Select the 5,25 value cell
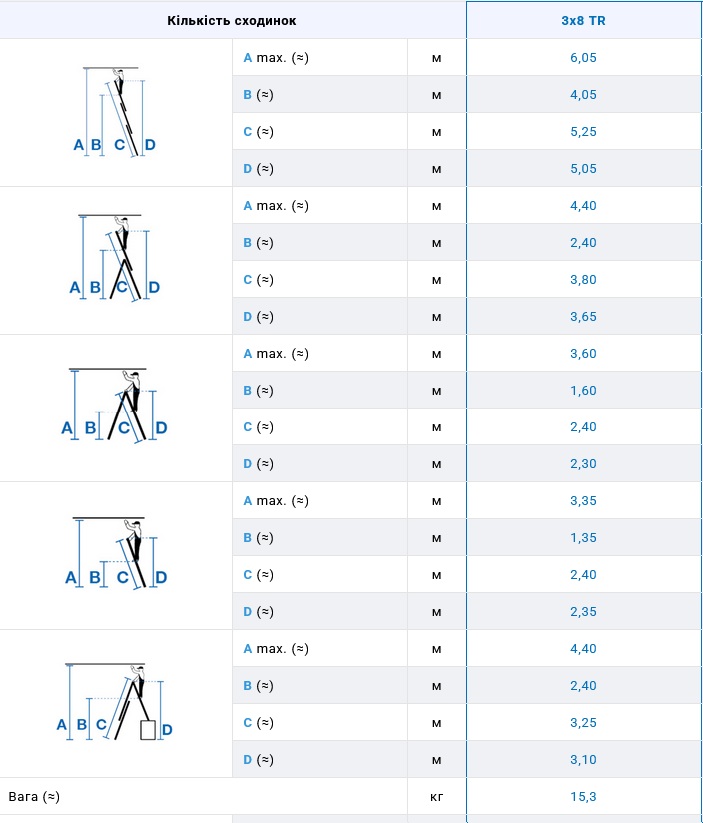This screenshot has height=823, width=703. 584,132
